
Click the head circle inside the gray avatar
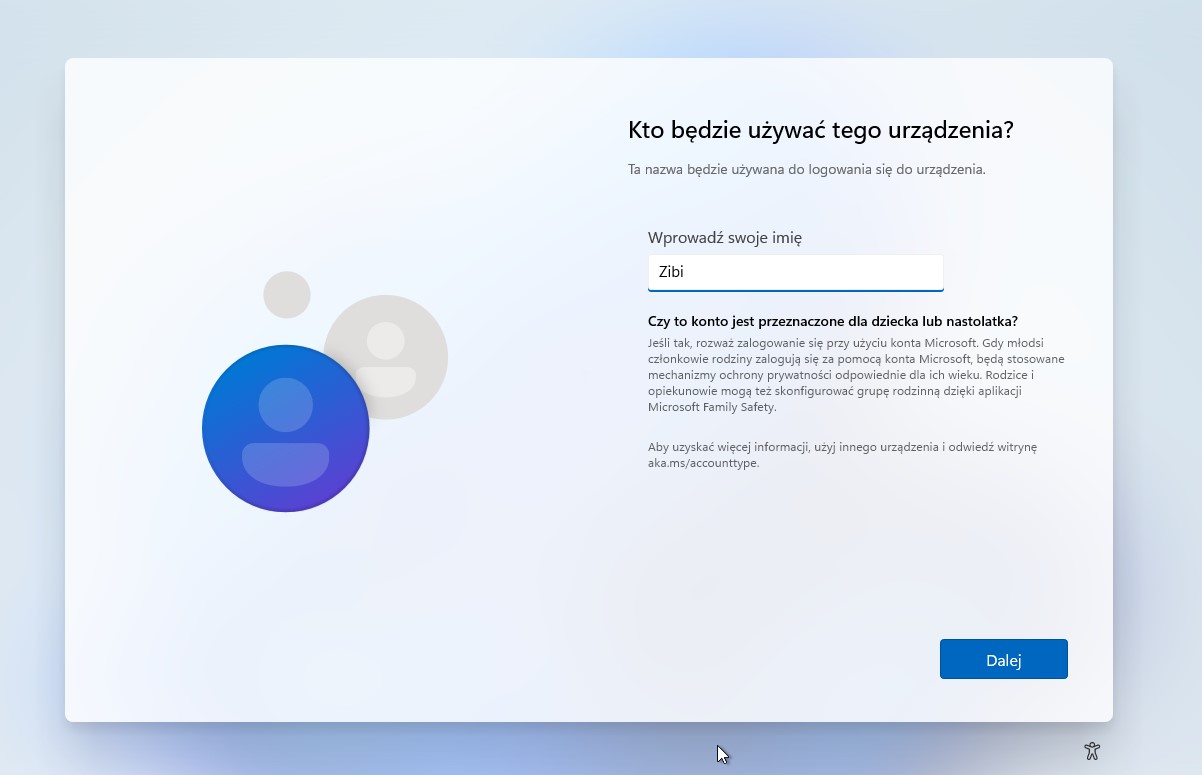[x=386, y=340]
